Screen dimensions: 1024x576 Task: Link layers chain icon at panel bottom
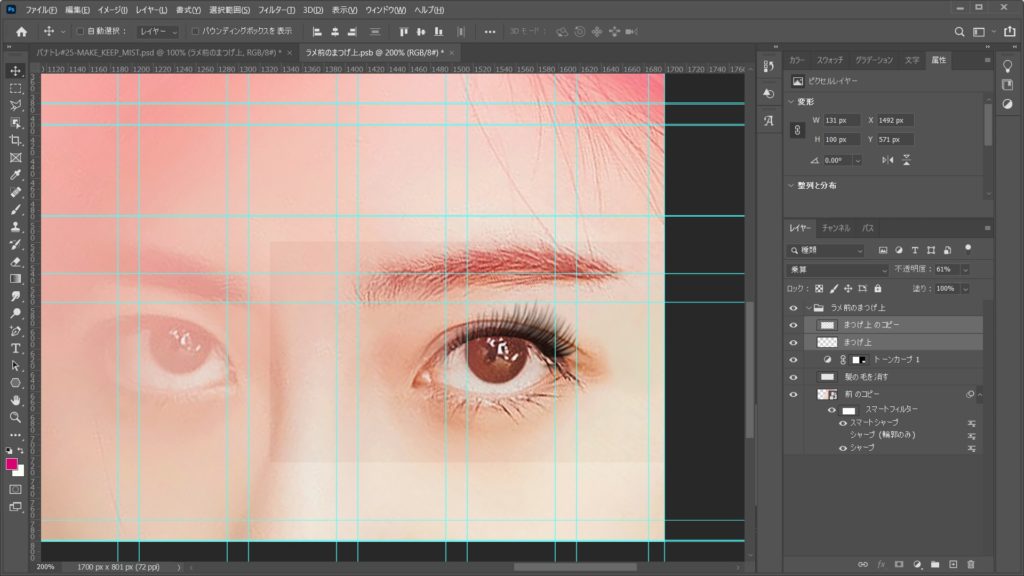click(x=863, y=564)
